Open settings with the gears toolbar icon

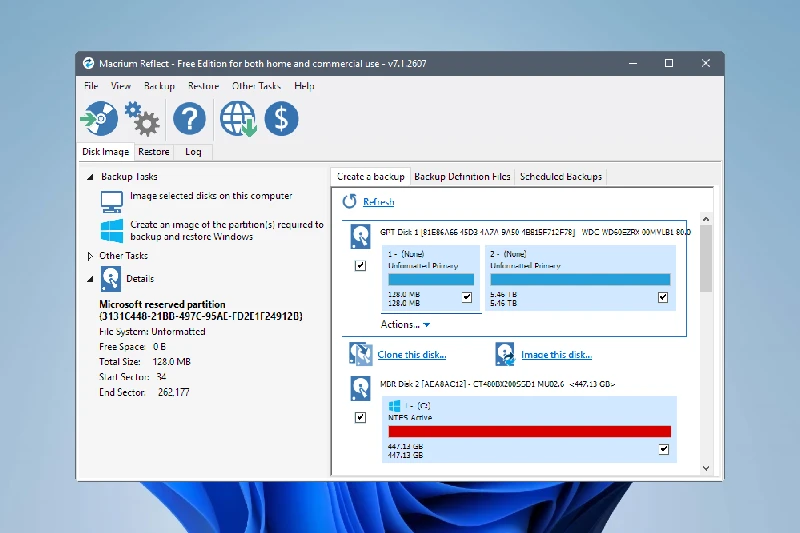click(142, 119)
